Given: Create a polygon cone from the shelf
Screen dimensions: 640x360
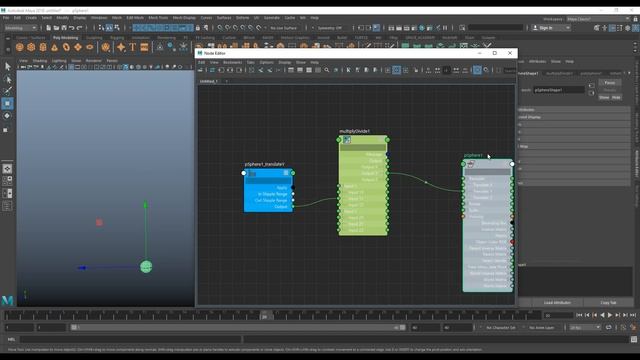Looking at the screenshot, I should point(54,47).
